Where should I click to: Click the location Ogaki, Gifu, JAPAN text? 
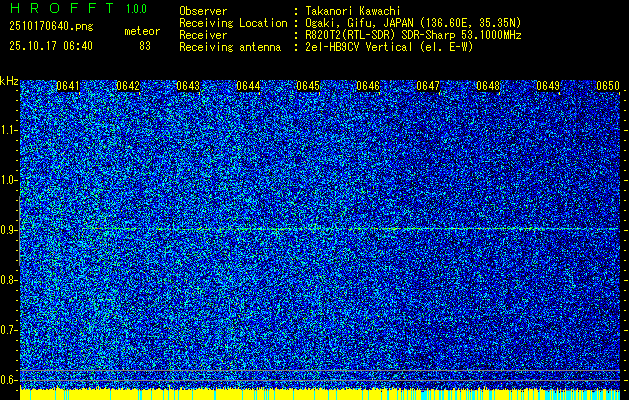tap(413, 23)
